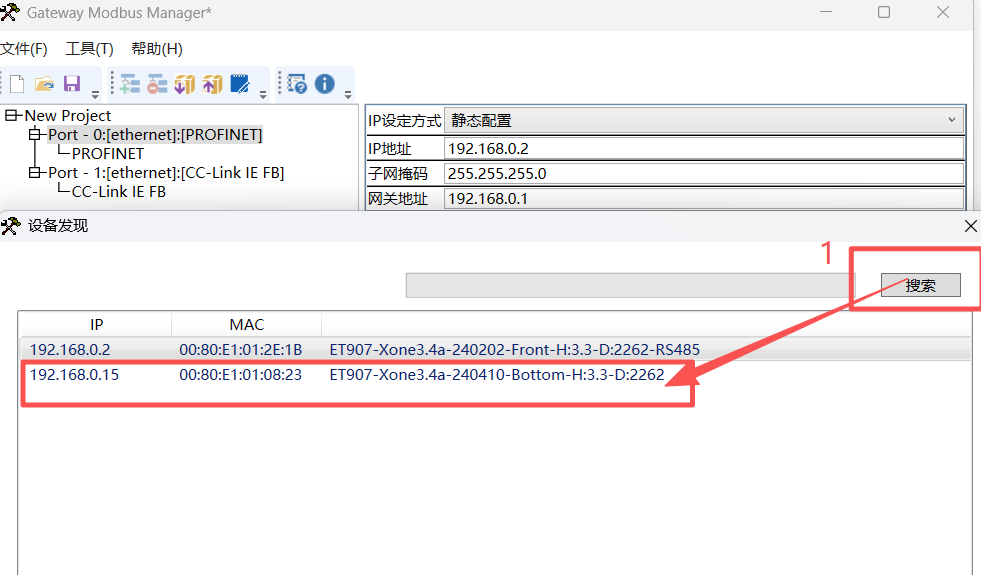Screen dimensions: 981x575
Task: Select the PROFINET child node
Action: coord(108,154)
